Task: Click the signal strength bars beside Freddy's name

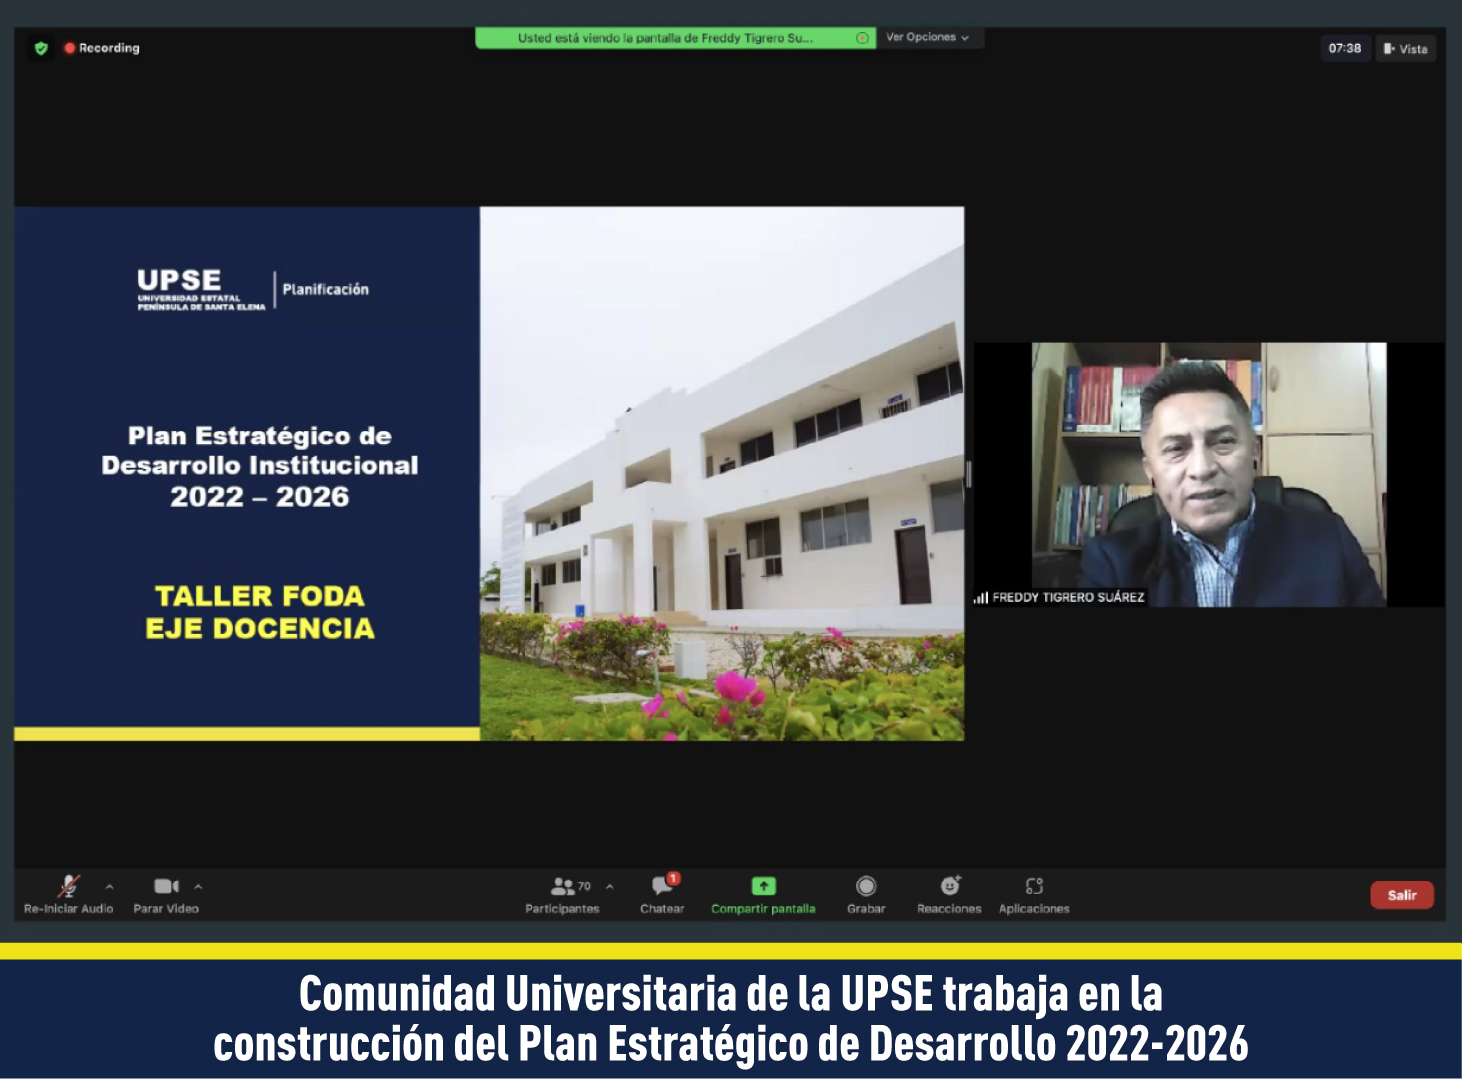Action: click(981, 598)
